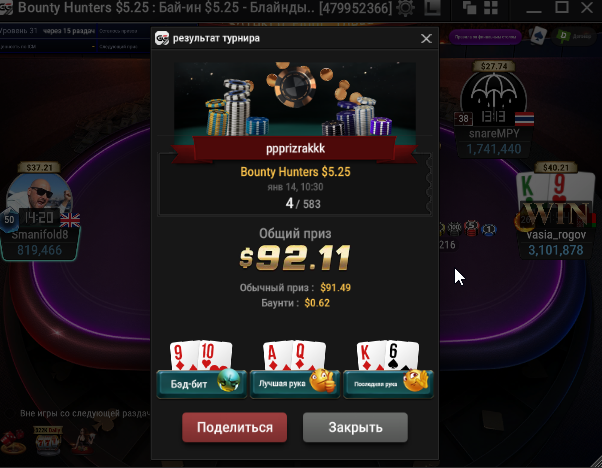Toggle Вне игры со следующей раздачи checkbox
602x468 pixels.
(10, 413)
